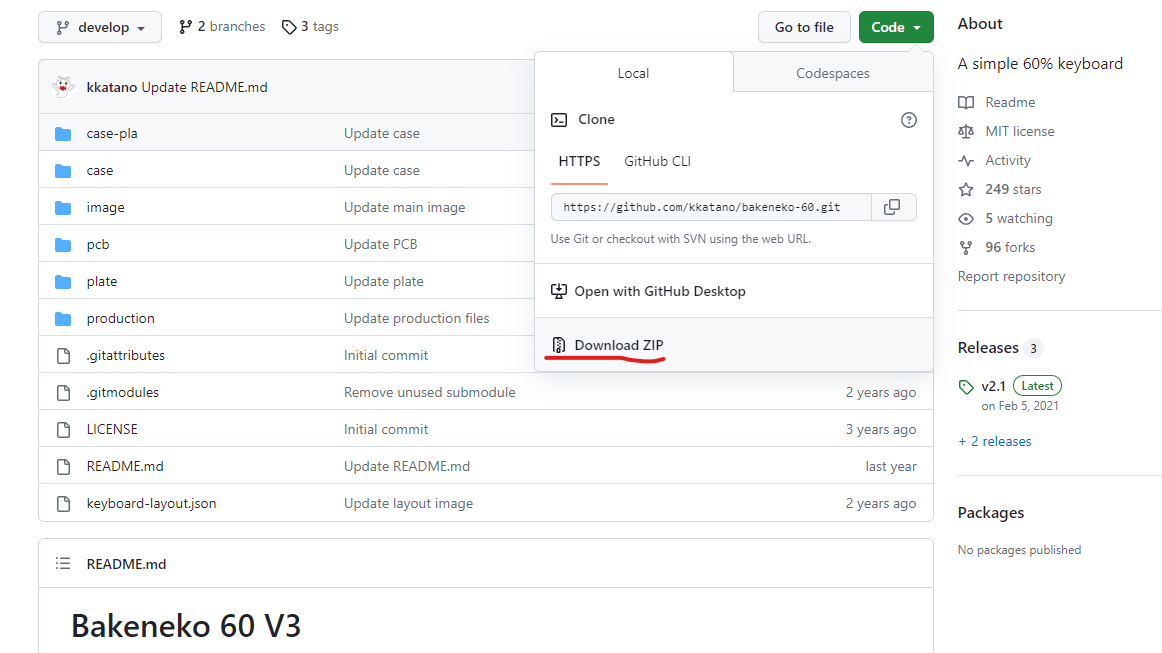Open the Update production files commit
This screenshot has height=653, width=1162.
[x=416, y=319]
